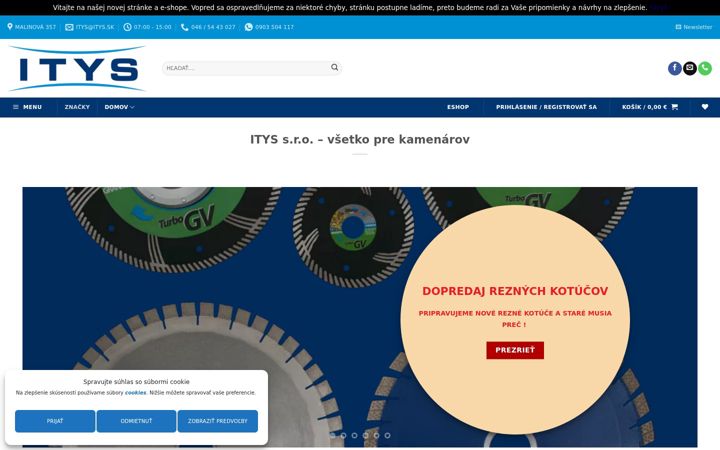Open Prihlásenie / Registrovať sa
The width and height of the screenshot is (720, 450).
coord(546,107)
